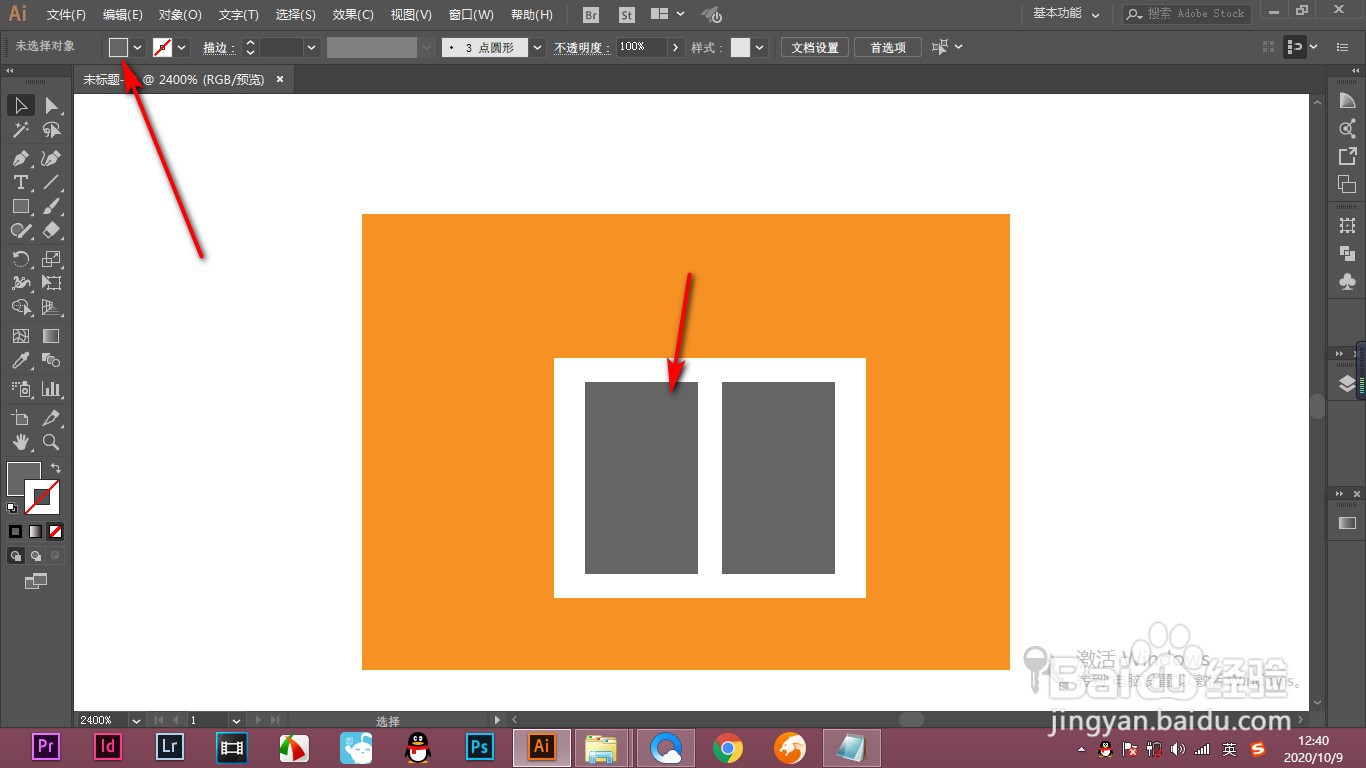Viewport: 1366px width, 768px height.
Task: Click the 文档设置 button
Action: (x=815, y=47)
